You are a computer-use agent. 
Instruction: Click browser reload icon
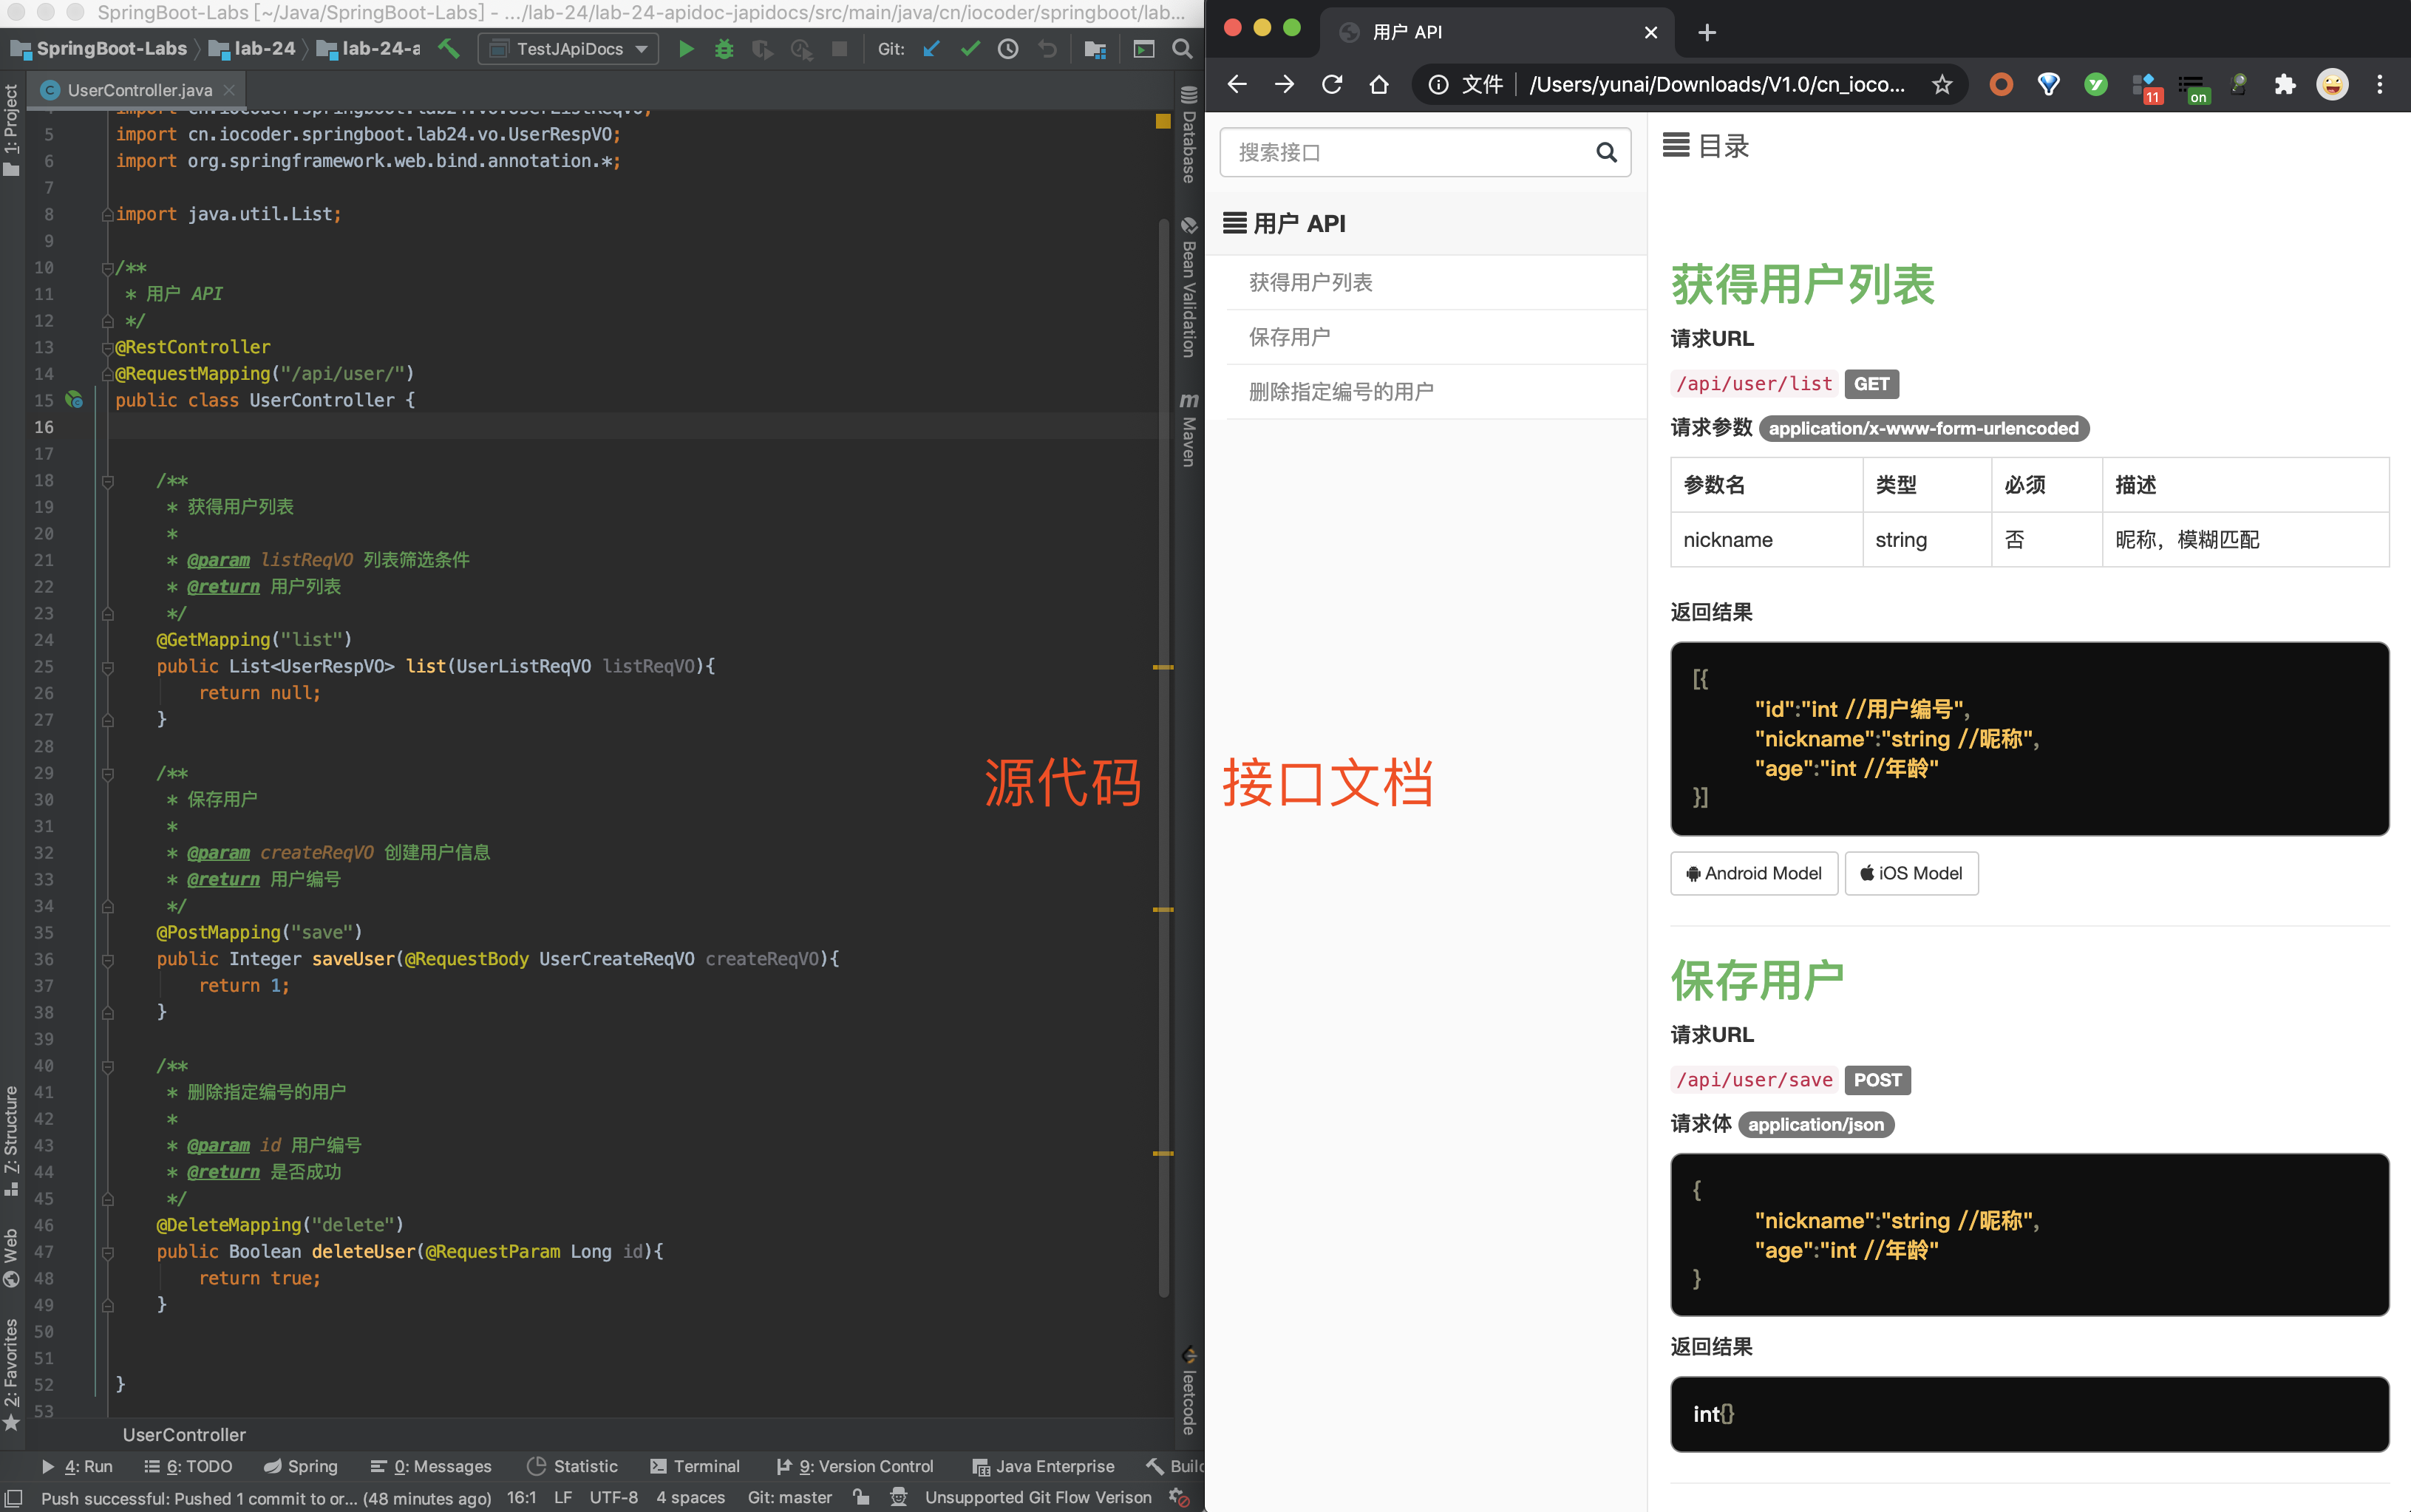coord(1332,85)
